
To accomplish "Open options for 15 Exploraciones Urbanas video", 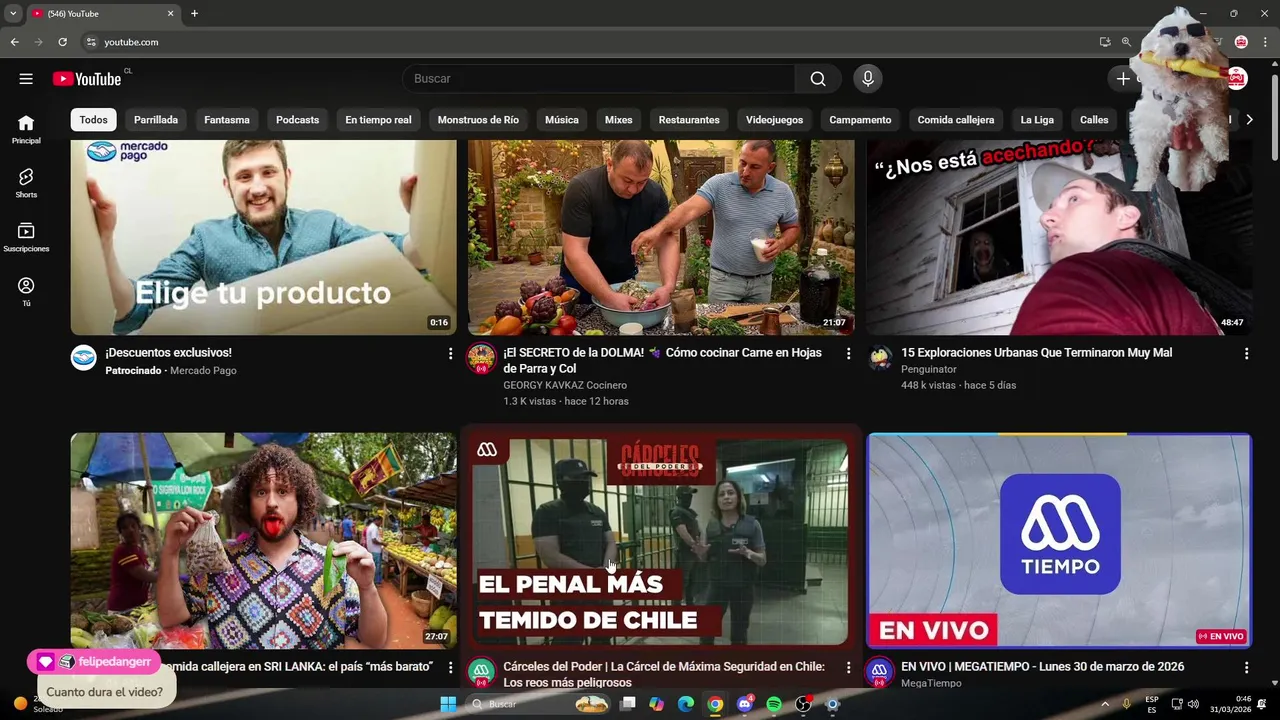I will [x=1246, y=354].
